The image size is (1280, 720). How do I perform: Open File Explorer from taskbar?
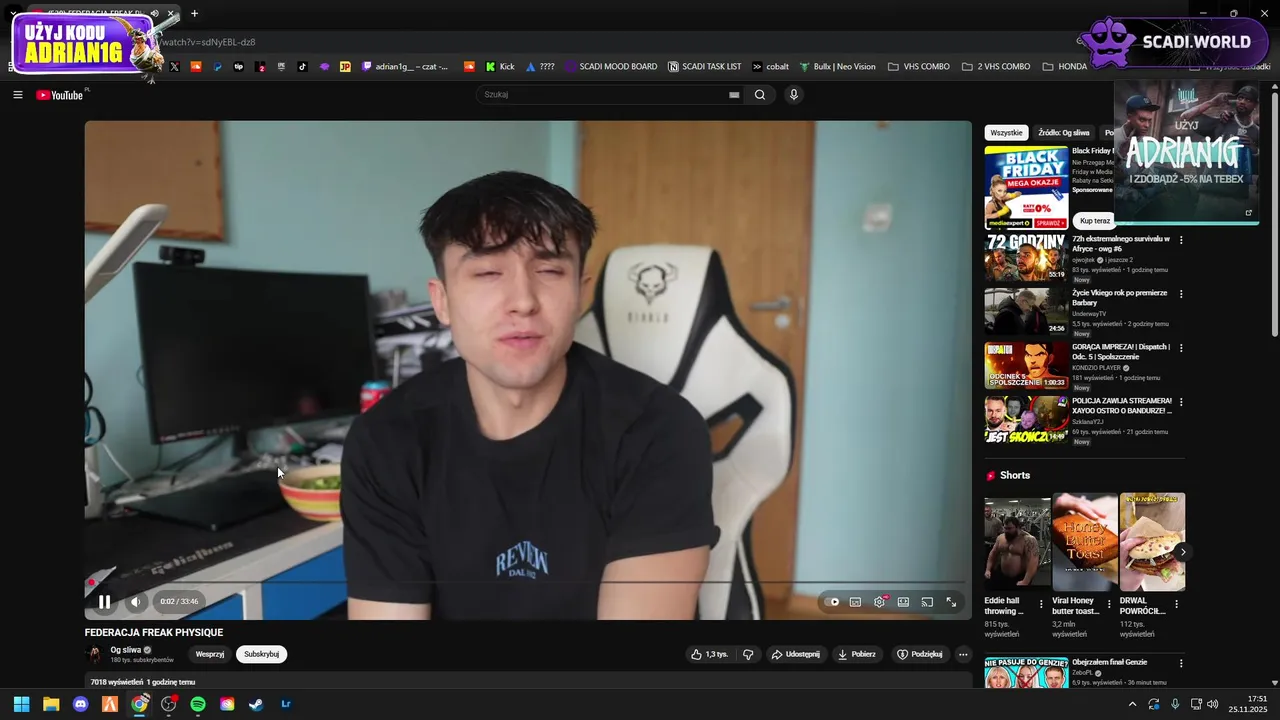[51, 704]
